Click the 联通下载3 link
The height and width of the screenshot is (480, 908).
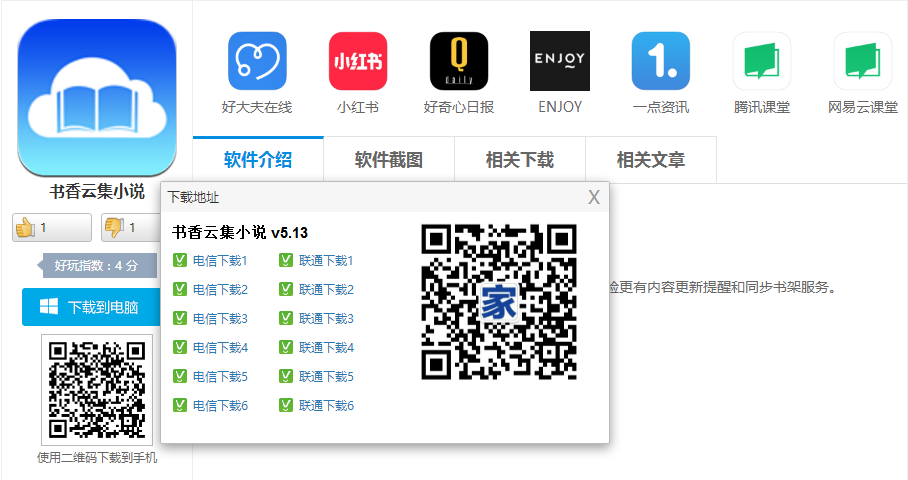coord(326,318)
